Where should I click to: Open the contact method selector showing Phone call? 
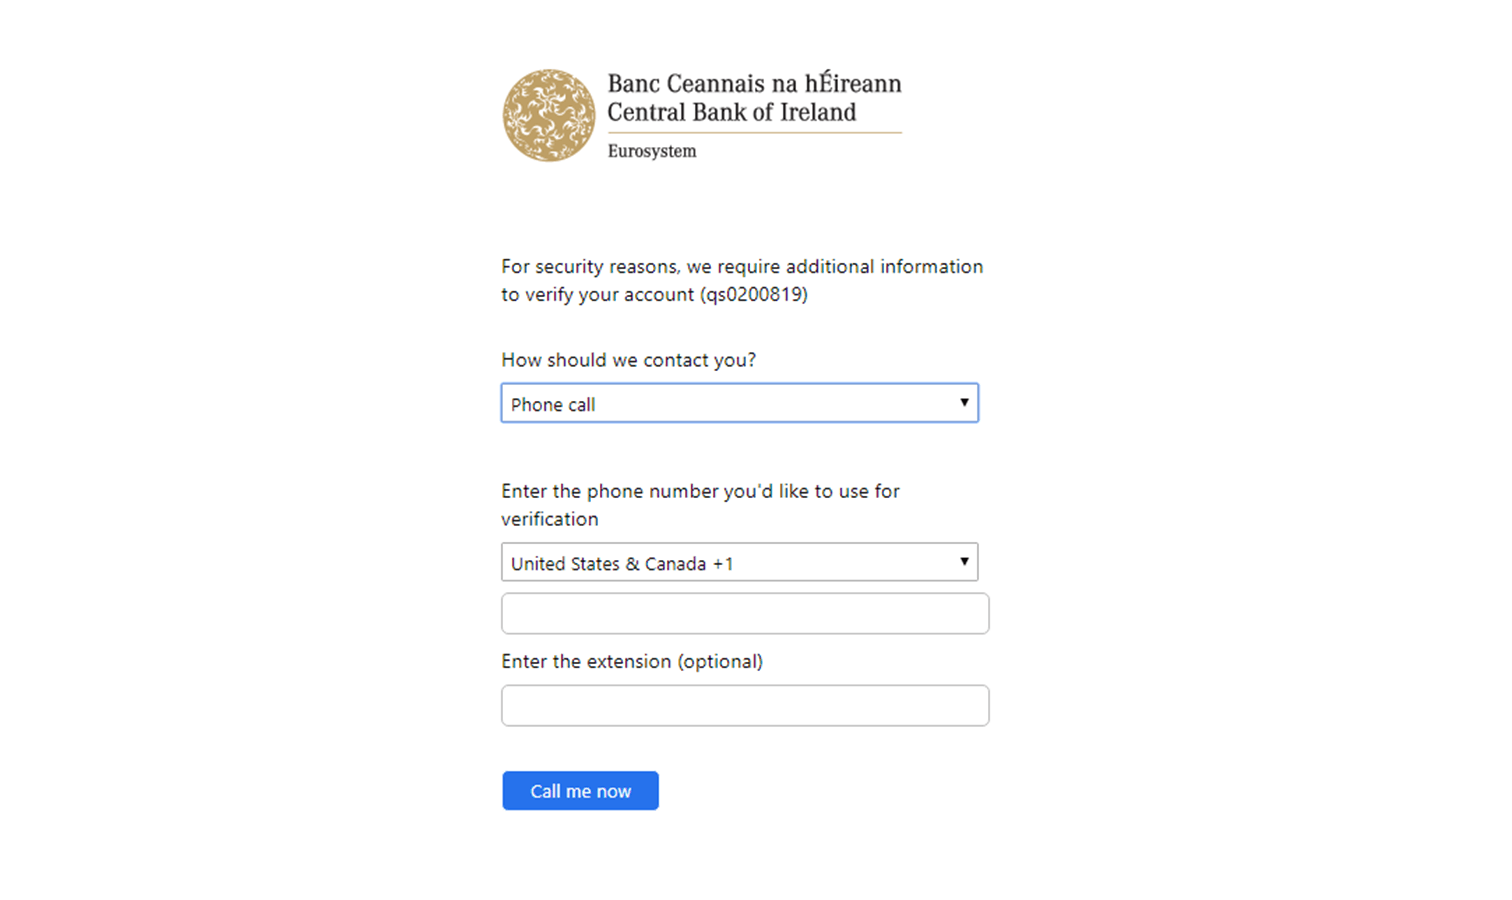coord(740,403)
